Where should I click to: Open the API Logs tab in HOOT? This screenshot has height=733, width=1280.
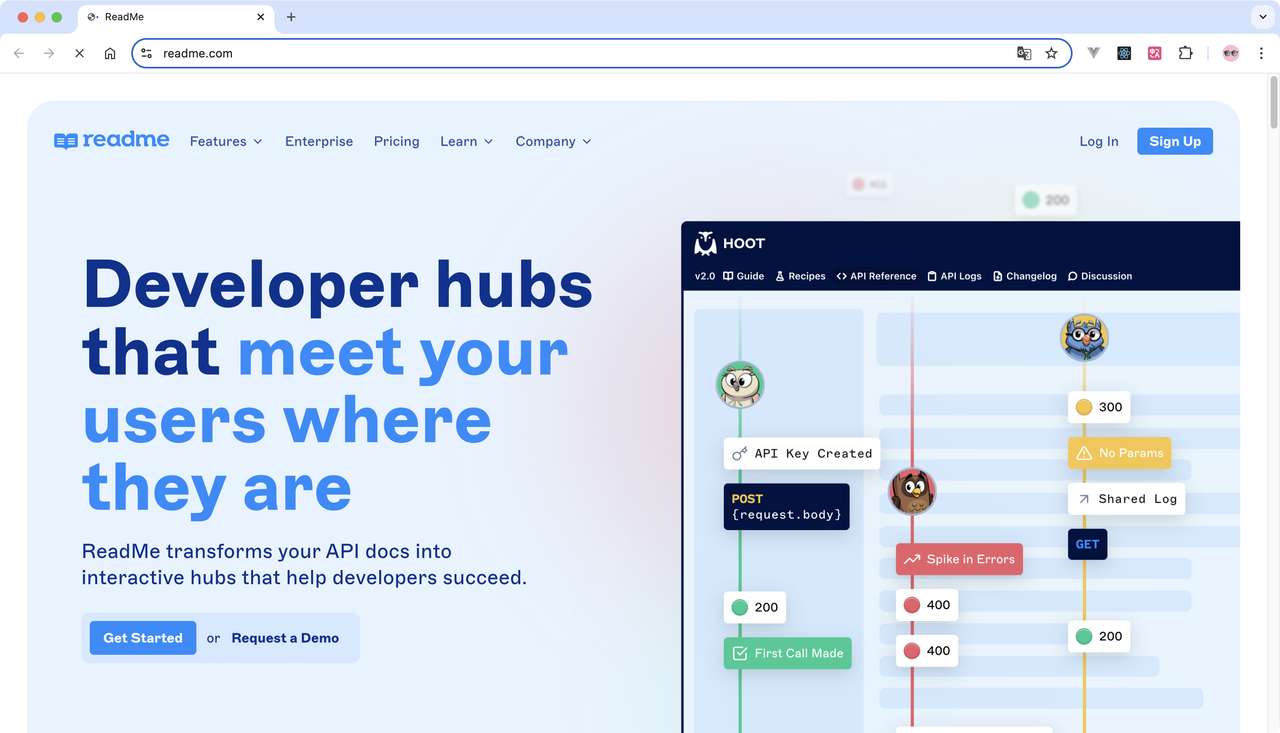pyautogui.click(x=954, y=276)
